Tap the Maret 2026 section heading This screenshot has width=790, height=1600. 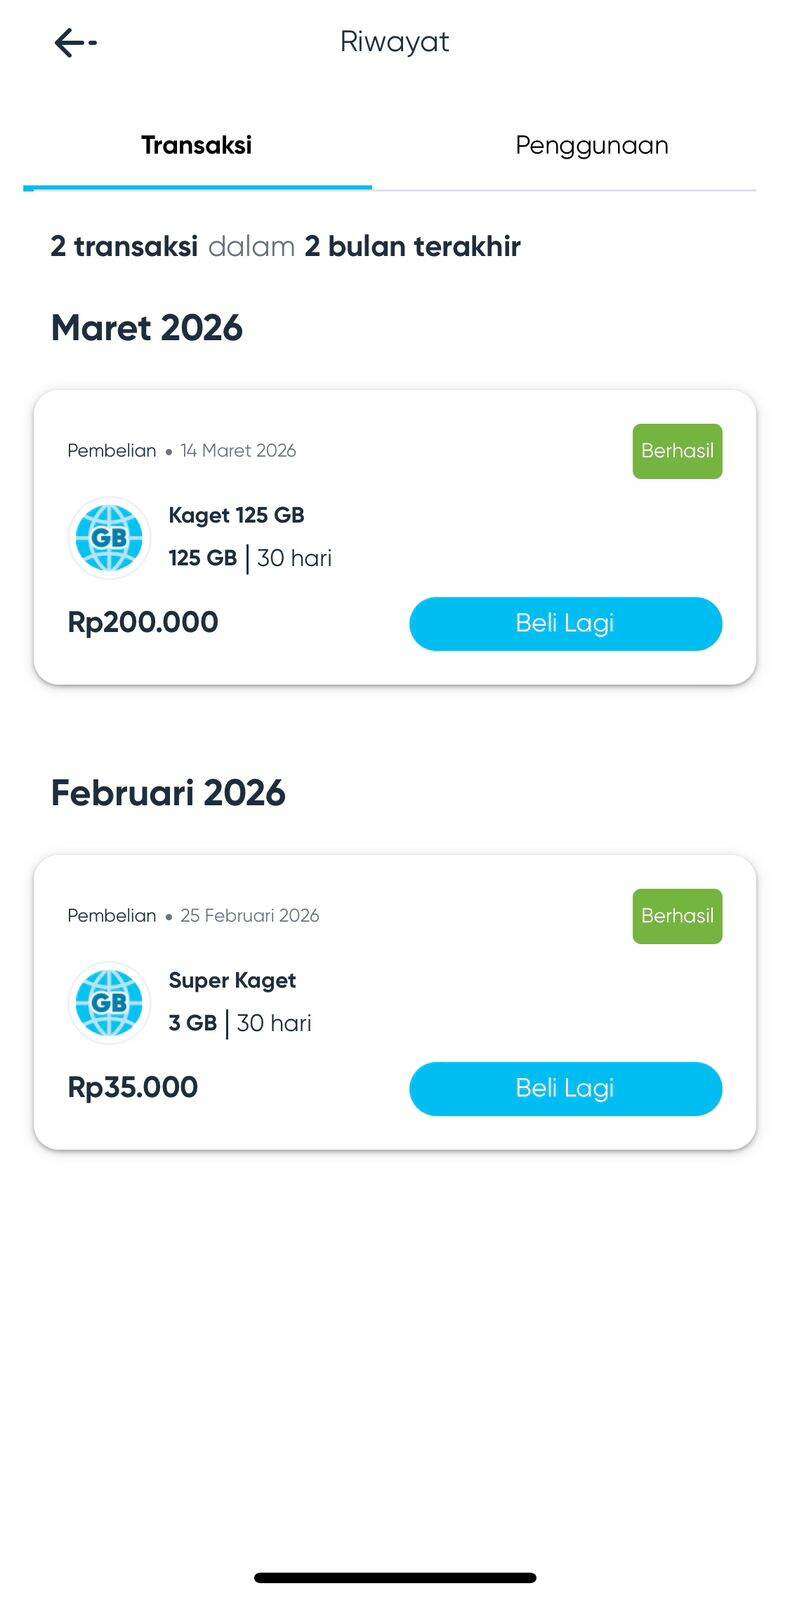tap(147, 328)
